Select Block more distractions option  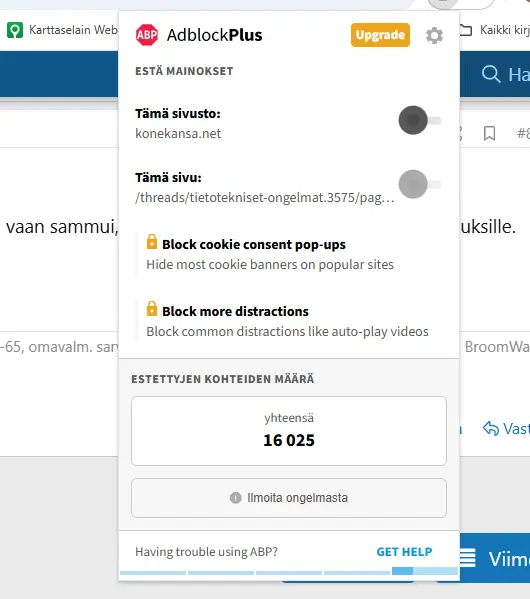[x=235, y=311]
